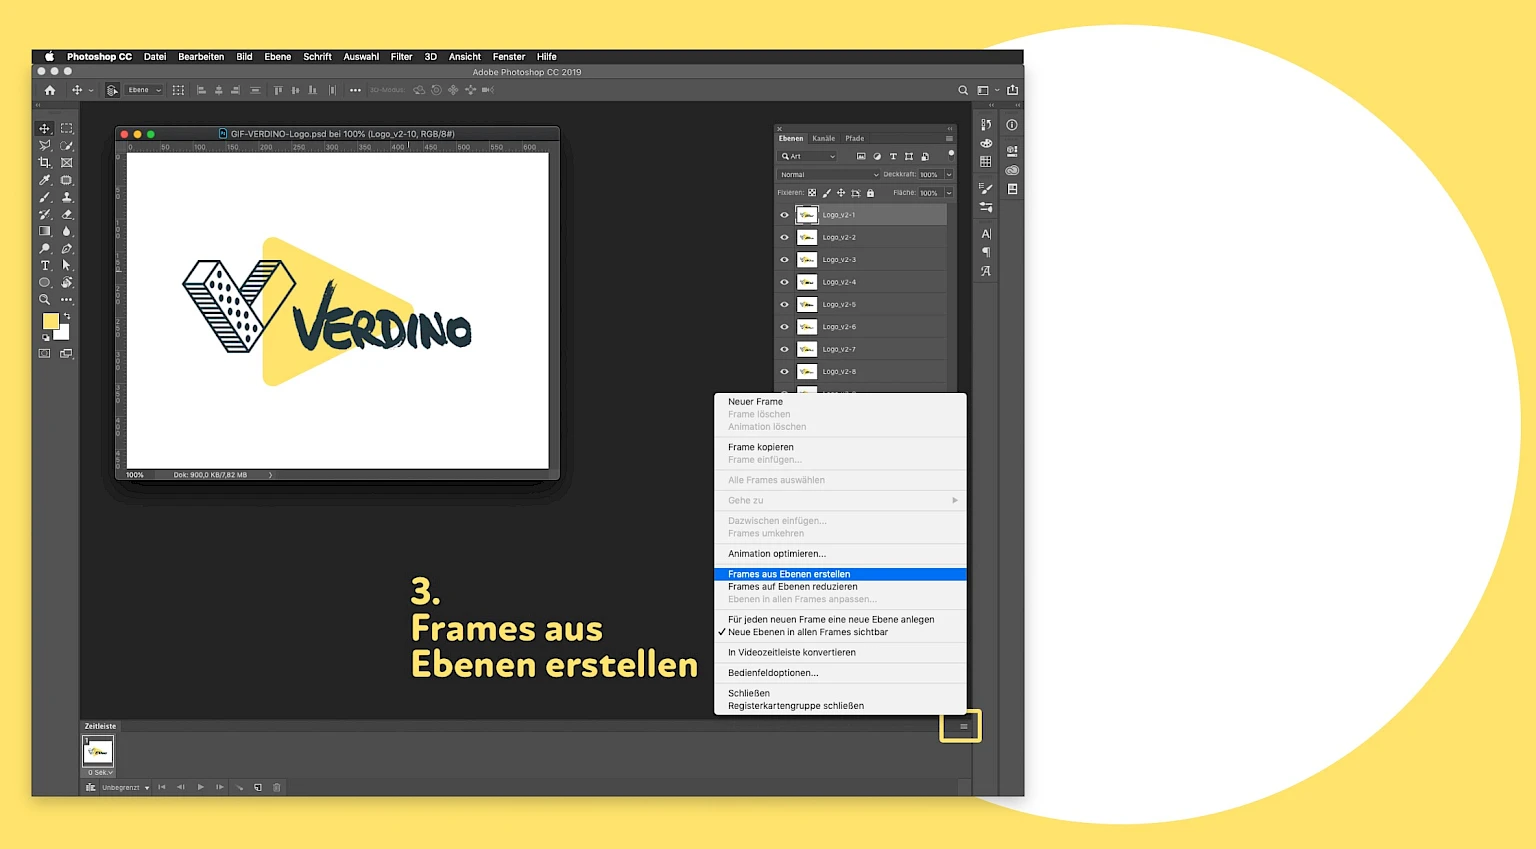1536x849 pixels.
Task: Expand the Gehe zu submenu
Action: point(840,500)
